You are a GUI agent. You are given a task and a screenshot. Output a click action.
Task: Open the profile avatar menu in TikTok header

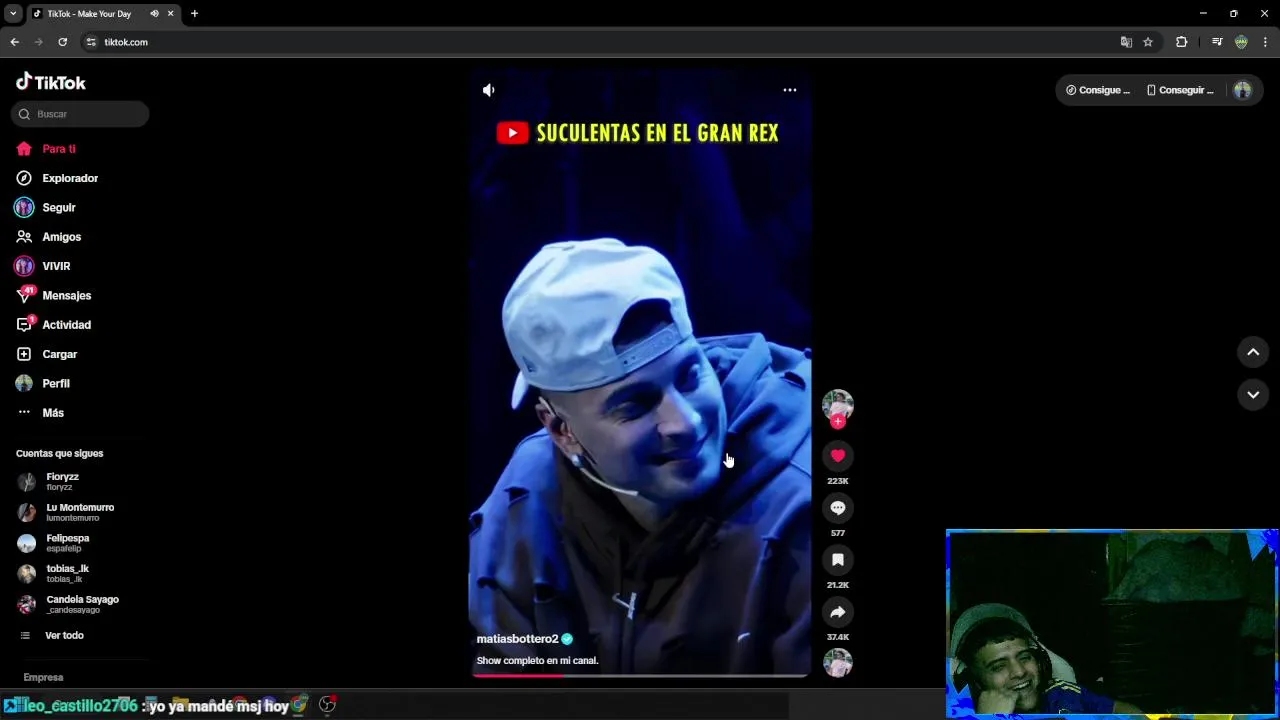point(1243,90)
